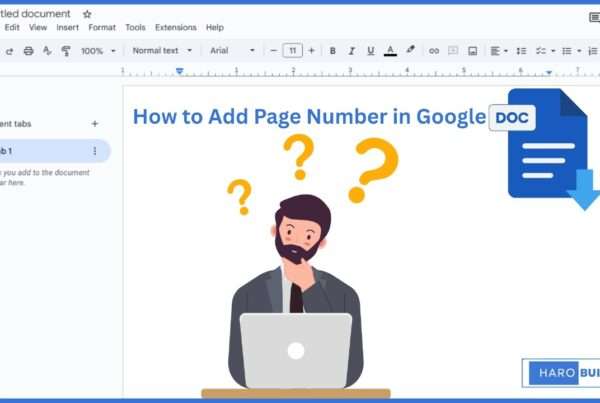Click the print icon
The height and width of the screenshot is (403, 600).
tap(28, 51)
